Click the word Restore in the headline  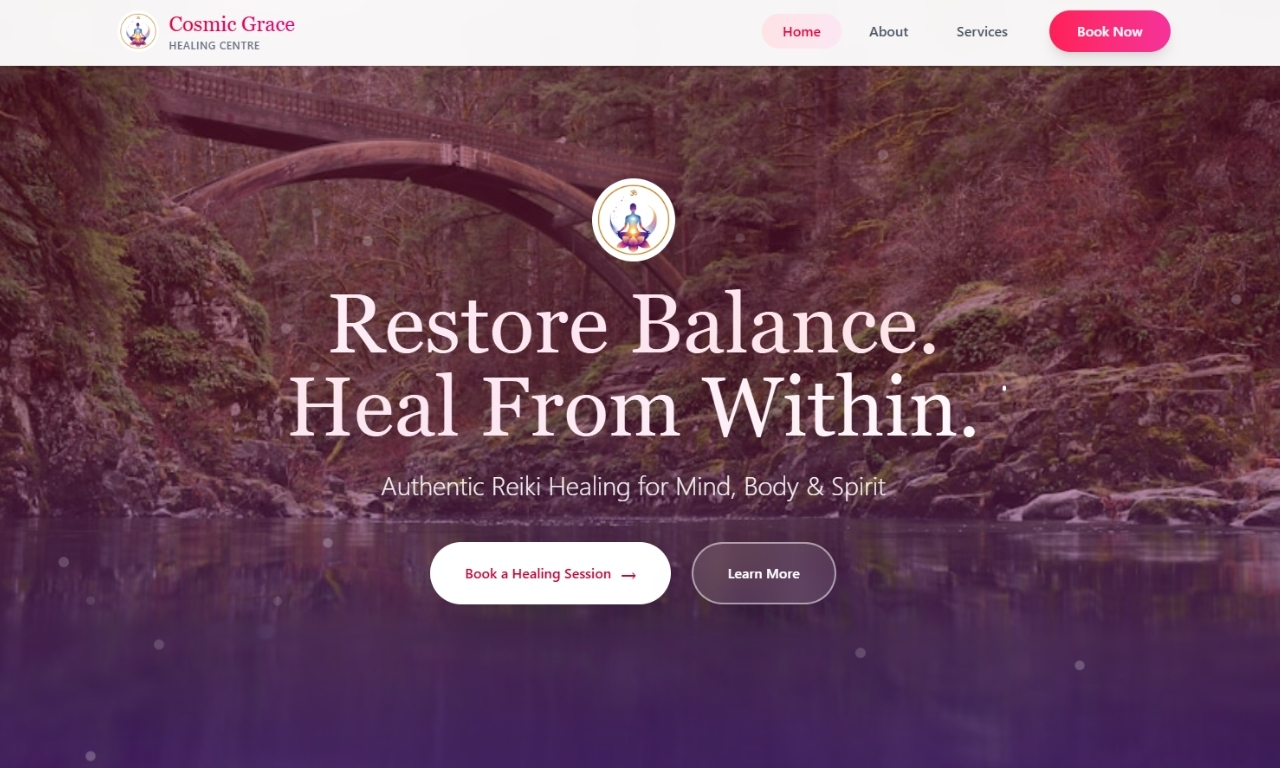(468, 323)
